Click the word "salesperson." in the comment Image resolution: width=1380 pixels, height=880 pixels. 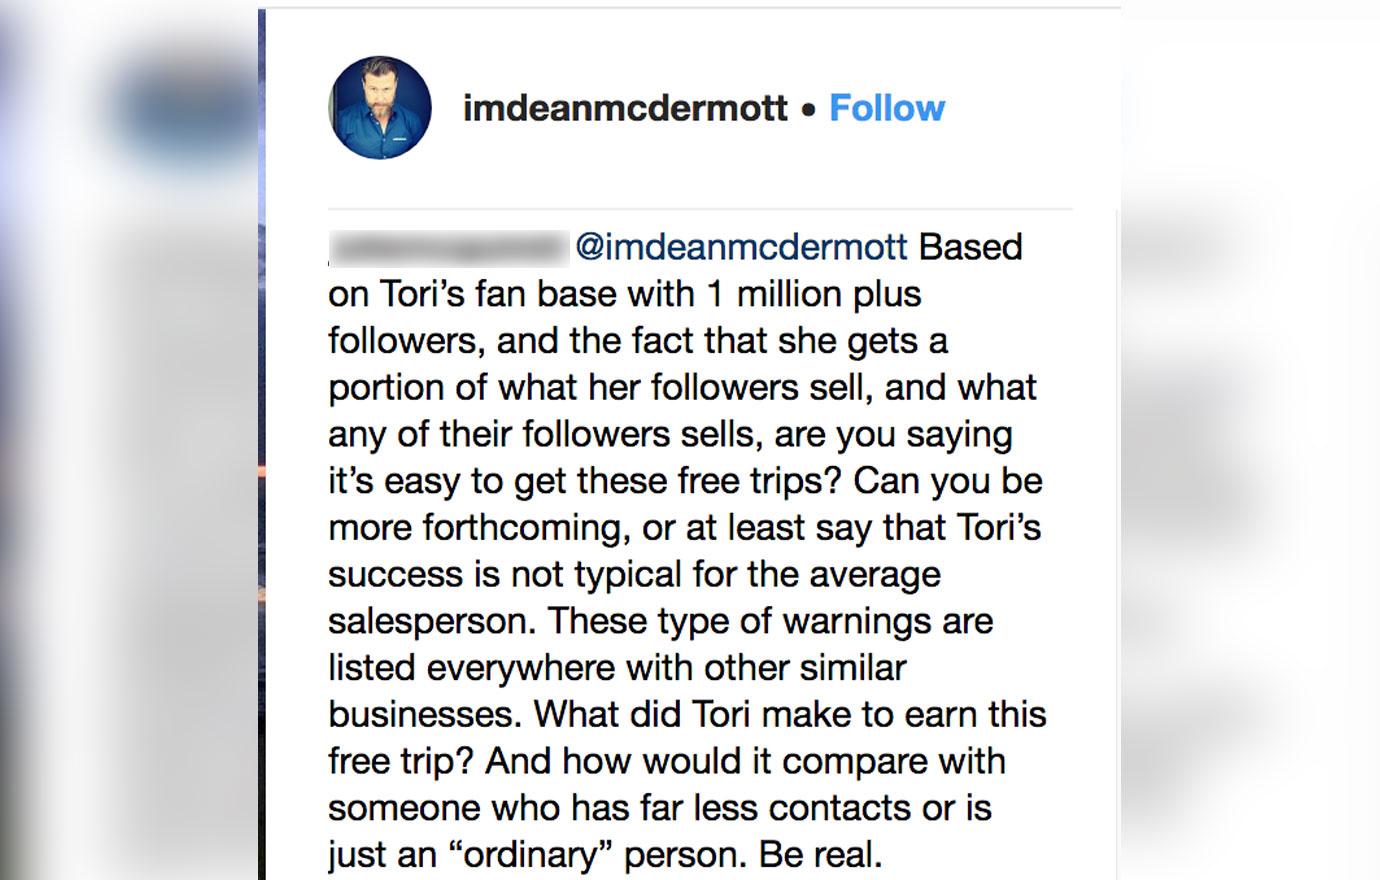[432, 621]
